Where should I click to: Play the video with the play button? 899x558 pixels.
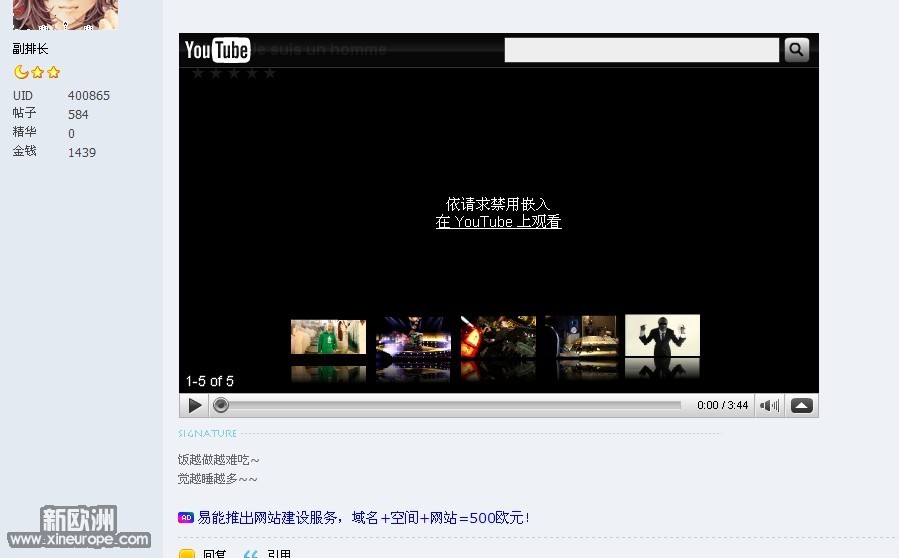195,405
